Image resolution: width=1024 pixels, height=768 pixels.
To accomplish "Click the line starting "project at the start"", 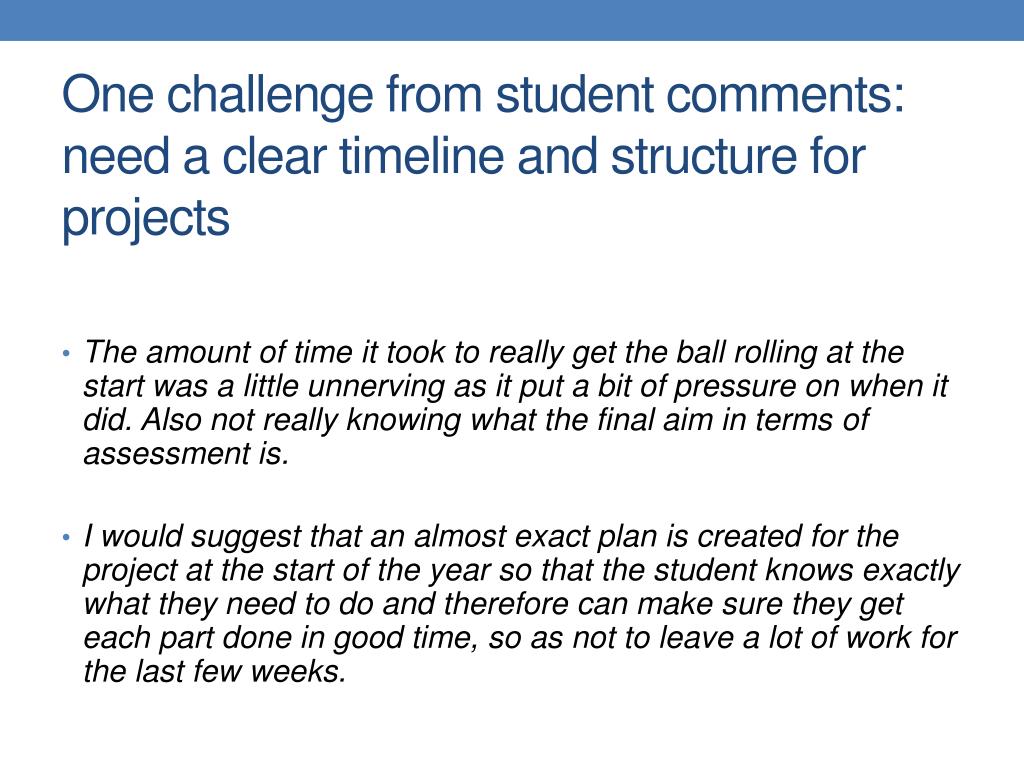I will (521, 571).
